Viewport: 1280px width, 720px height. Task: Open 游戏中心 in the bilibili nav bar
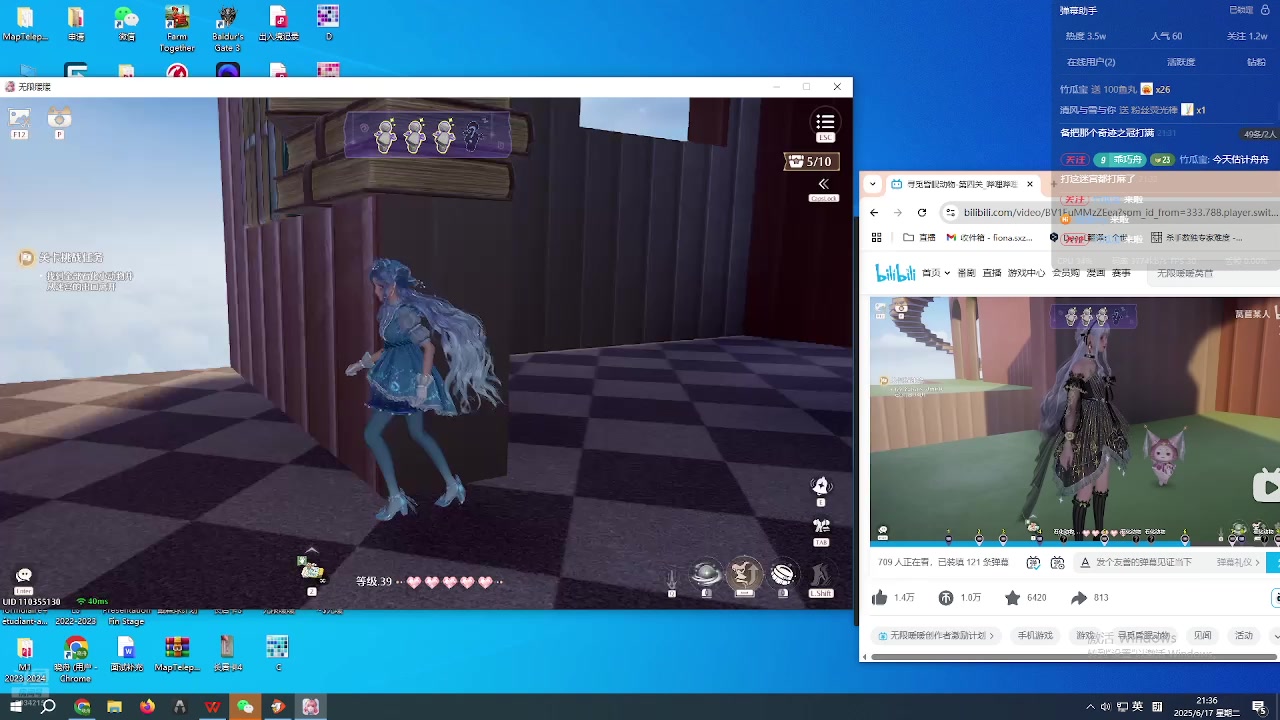point(1026,273)
